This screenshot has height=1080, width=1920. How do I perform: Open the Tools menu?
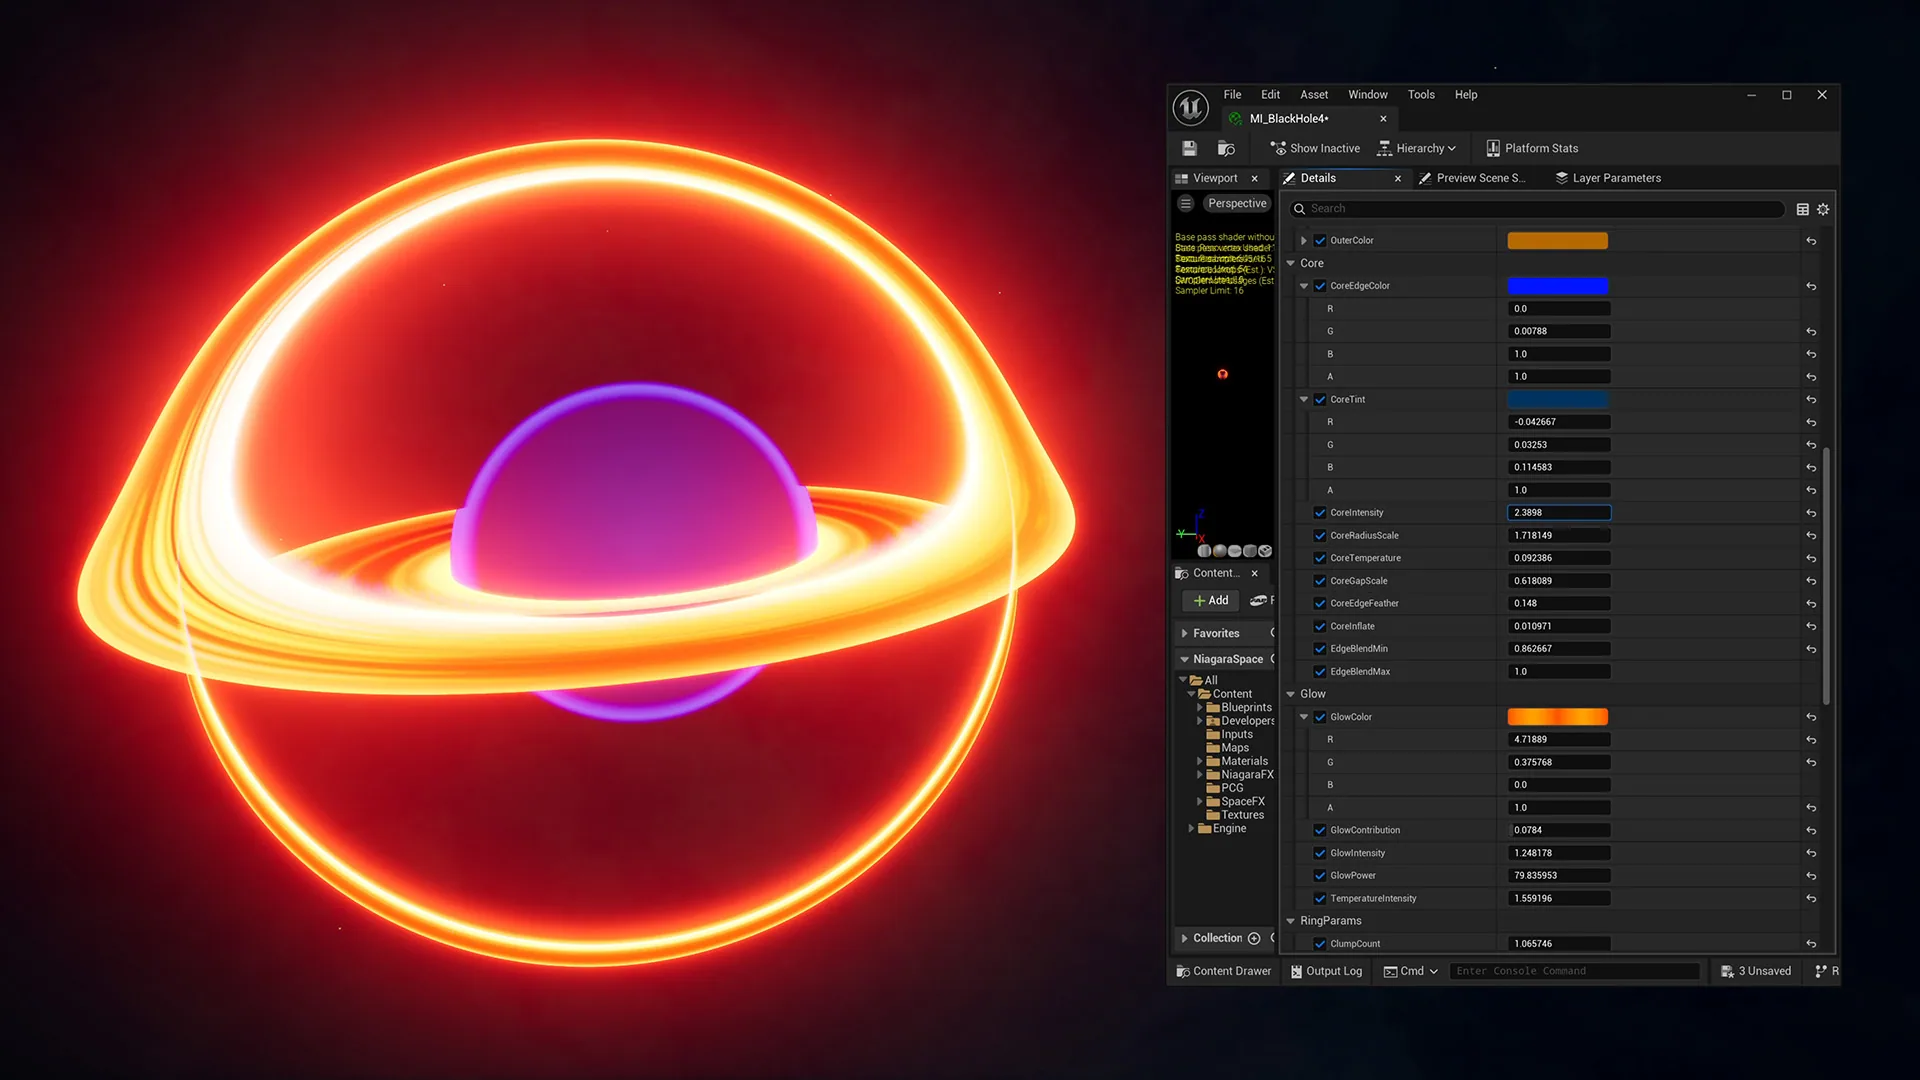(x=1421, y=95)
